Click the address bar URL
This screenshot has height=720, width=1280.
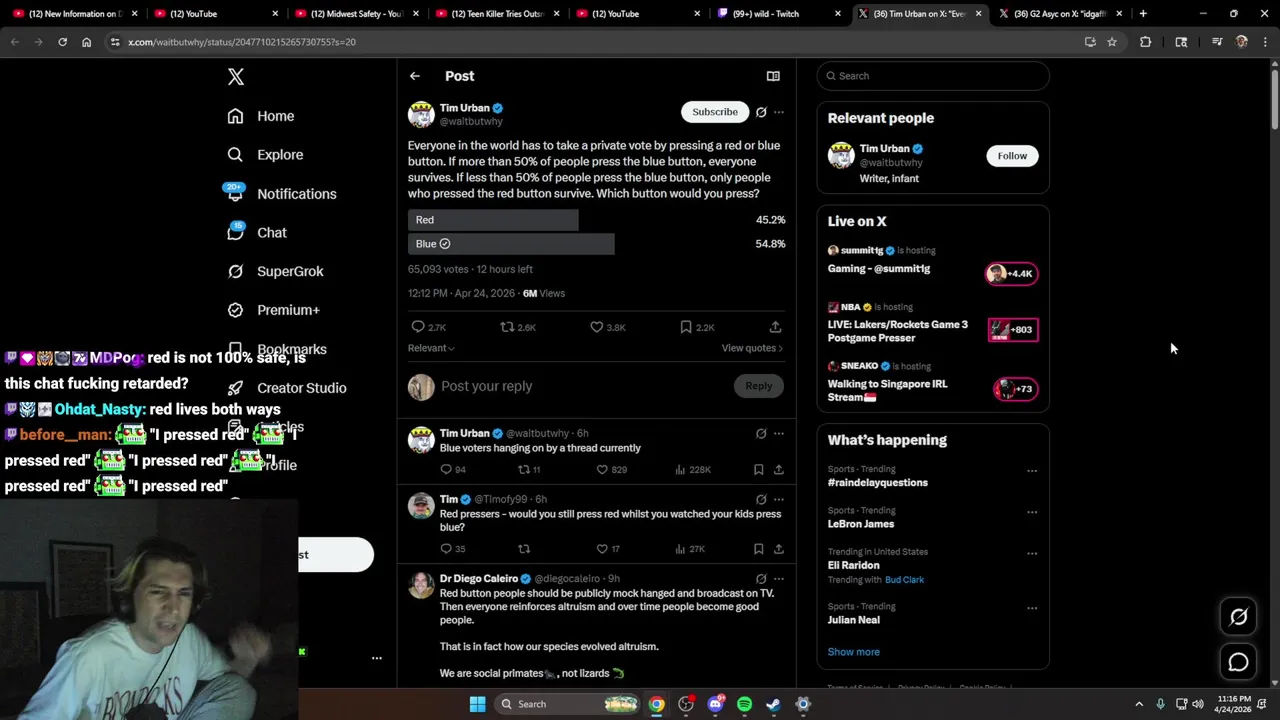pyautogui.click(x=242, y=42)
